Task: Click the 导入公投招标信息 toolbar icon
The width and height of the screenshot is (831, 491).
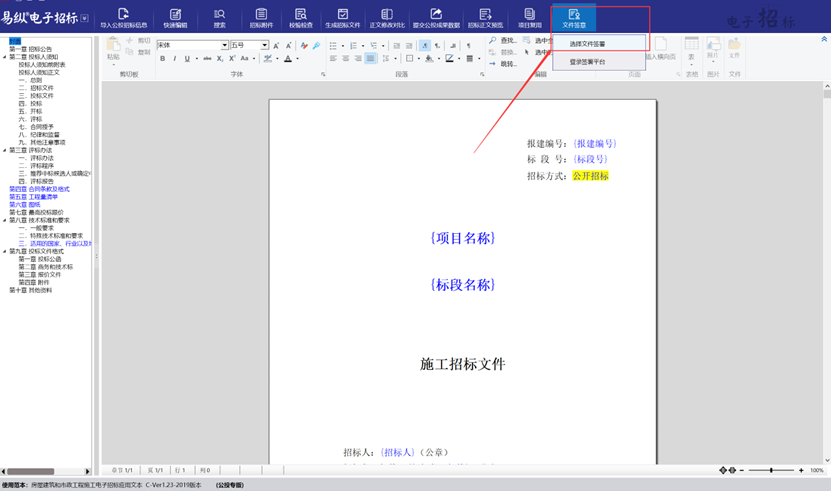Action: [124, 18]
